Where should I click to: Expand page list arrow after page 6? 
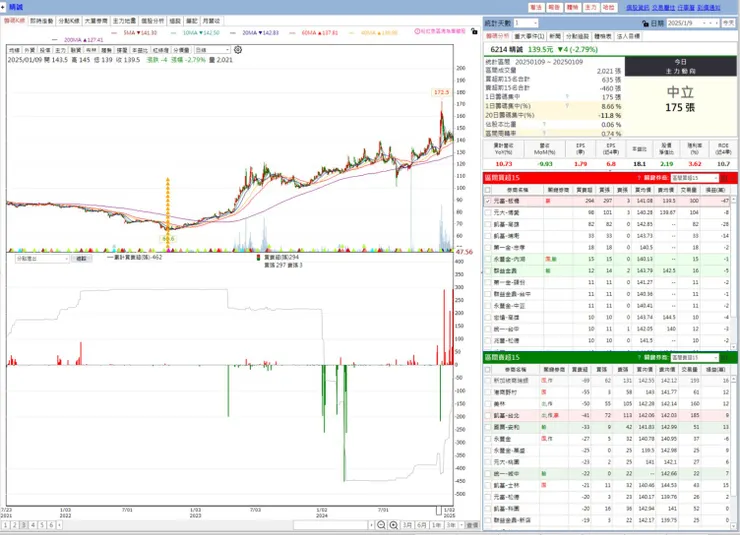pos(59,525)
